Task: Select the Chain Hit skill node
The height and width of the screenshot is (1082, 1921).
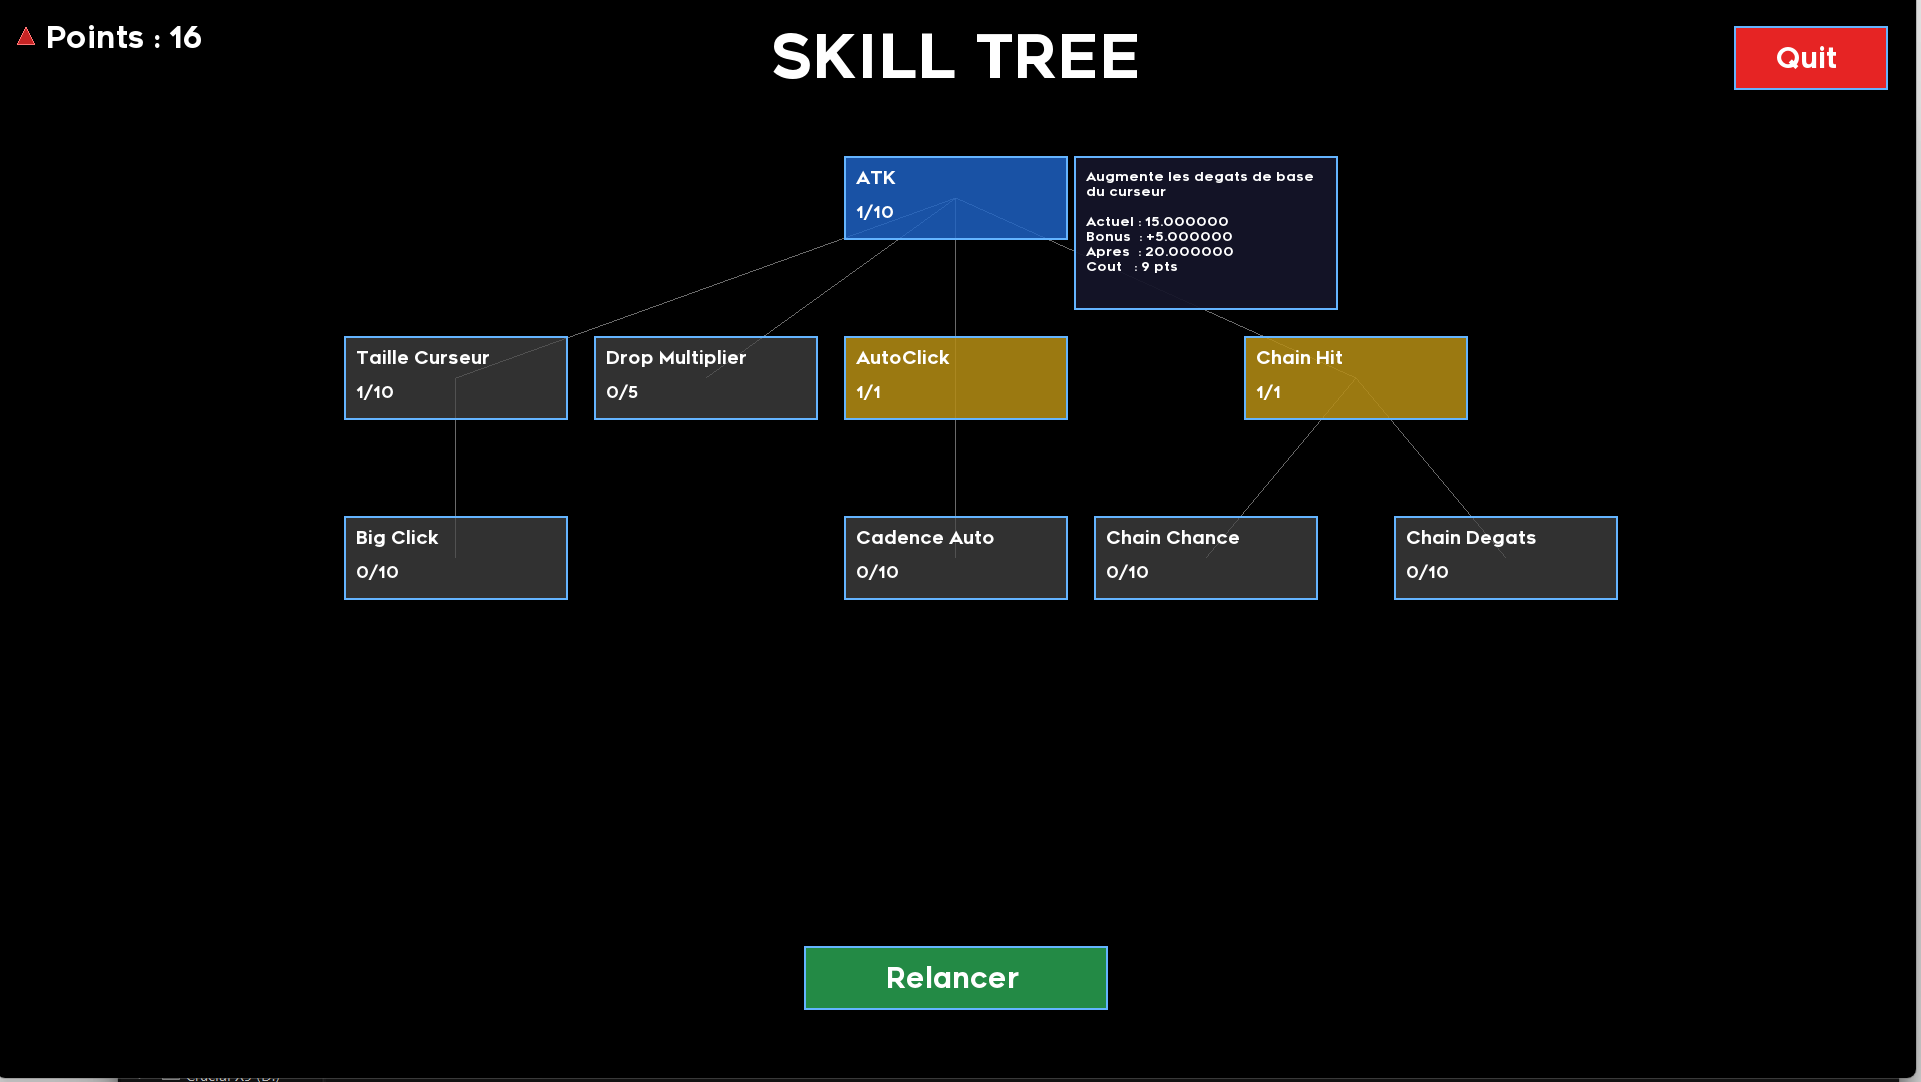Action: (x=1355, y=377)
